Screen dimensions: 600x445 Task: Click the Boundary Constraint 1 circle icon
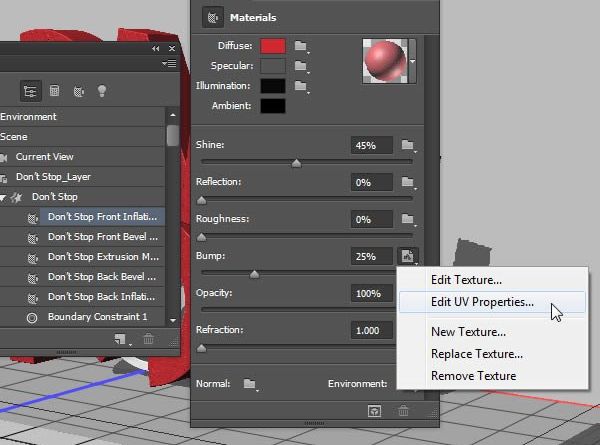tap(32, 318)
